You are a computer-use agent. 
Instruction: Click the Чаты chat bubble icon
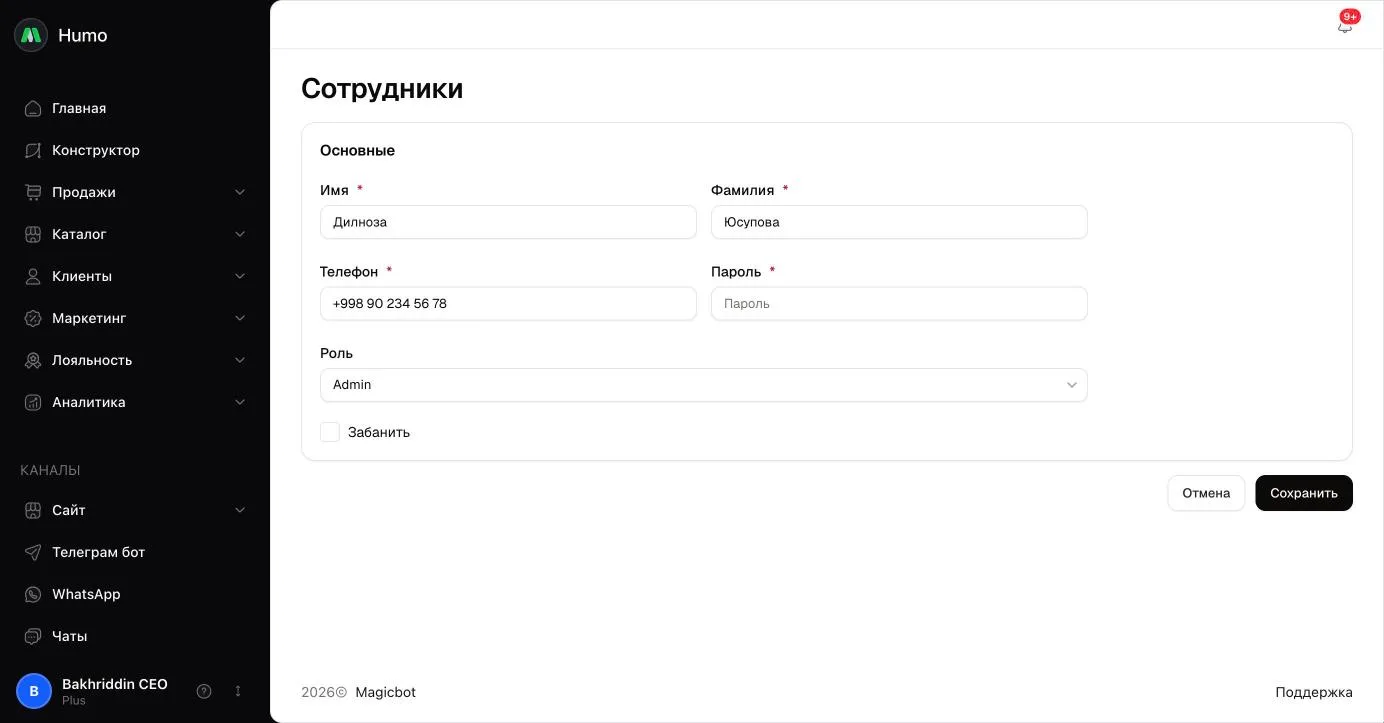pyautogui.click(x=33, y=636)
